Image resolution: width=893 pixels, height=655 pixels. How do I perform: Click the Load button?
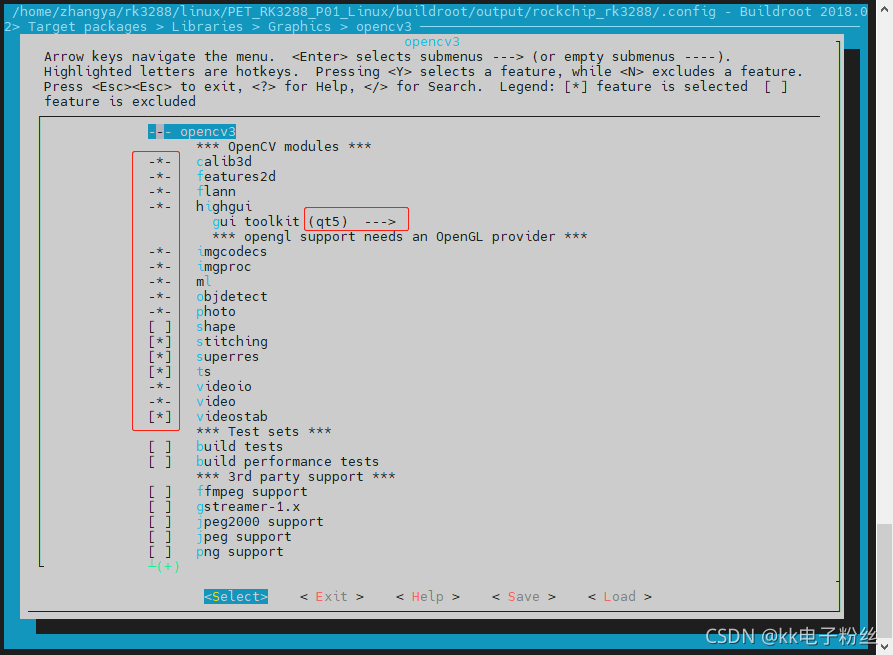tap(620, 596)
